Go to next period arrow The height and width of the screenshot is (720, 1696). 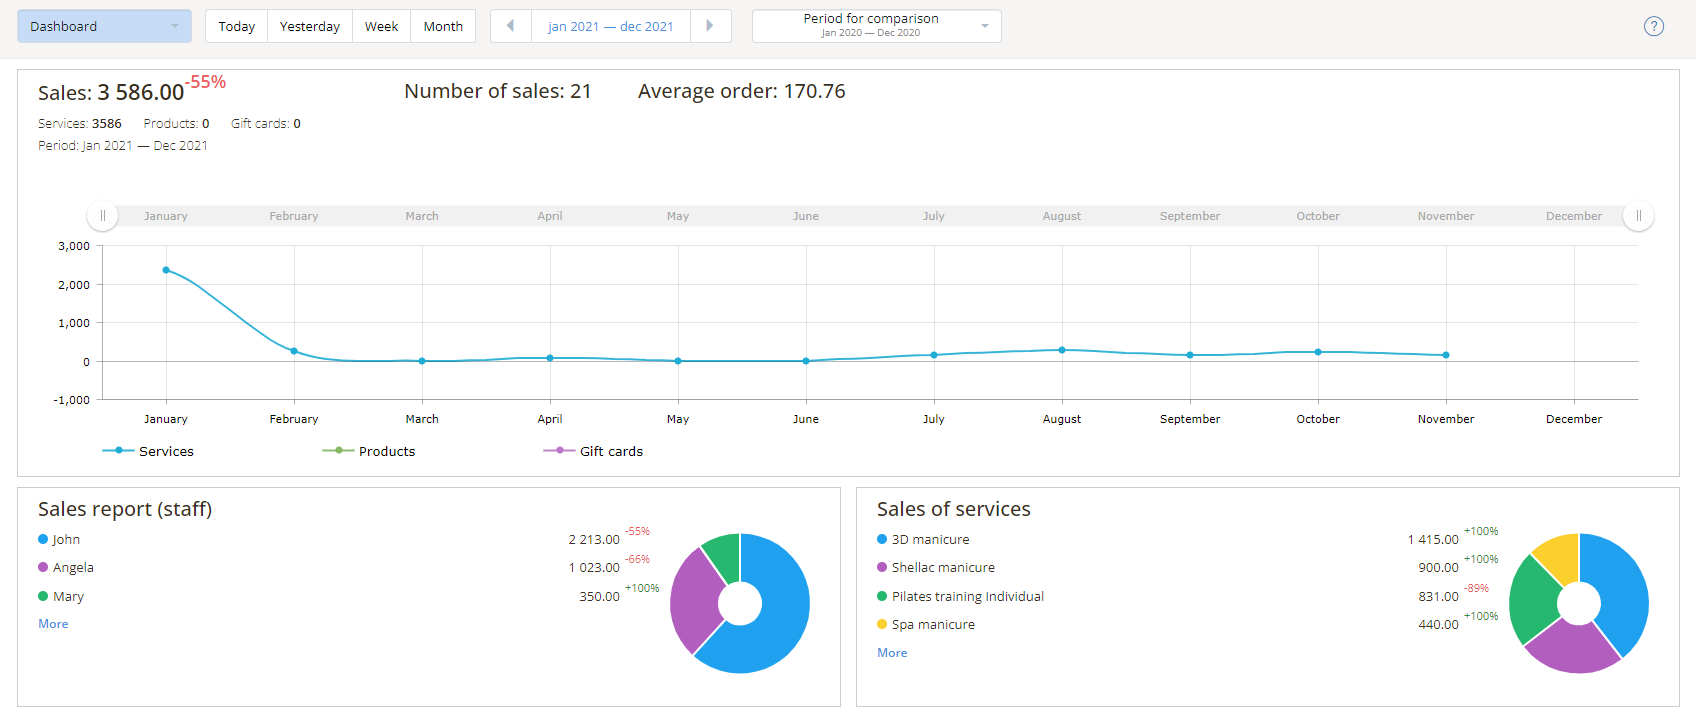pyautogui.click(x=710, y=26)
